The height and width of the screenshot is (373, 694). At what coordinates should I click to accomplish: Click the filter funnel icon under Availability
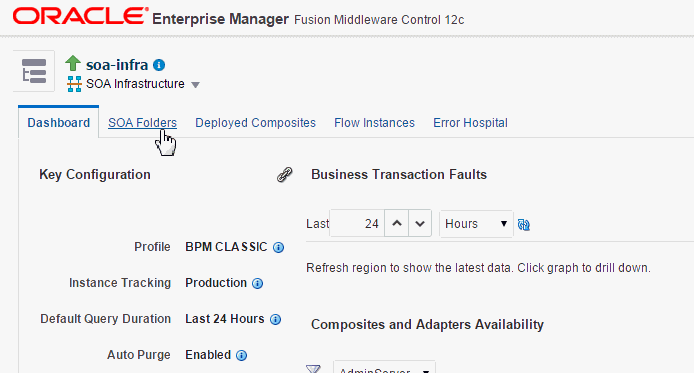click(x=313, y=369)
